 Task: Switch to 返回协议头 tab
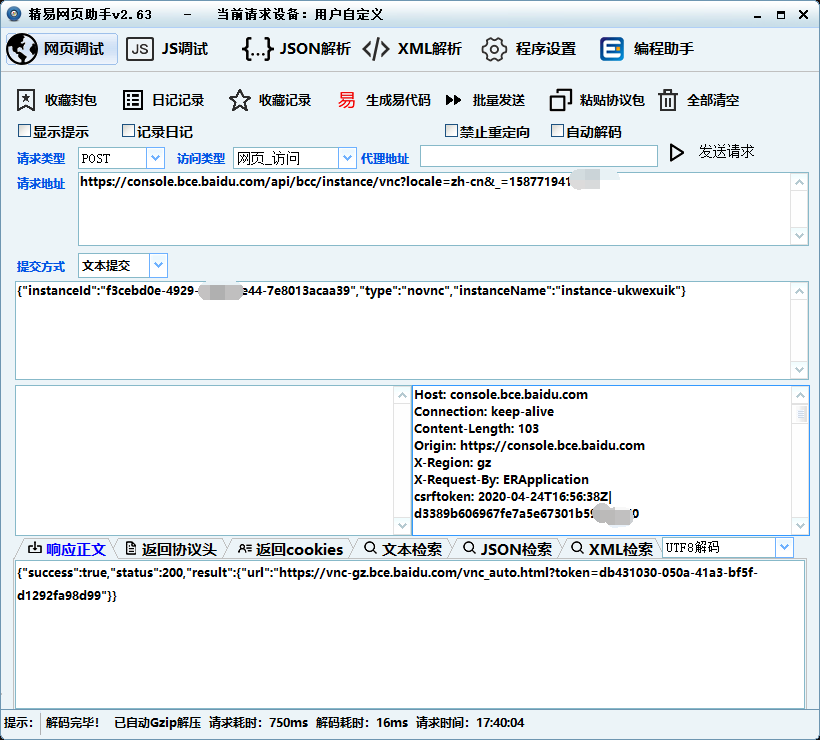coord(171,549)
